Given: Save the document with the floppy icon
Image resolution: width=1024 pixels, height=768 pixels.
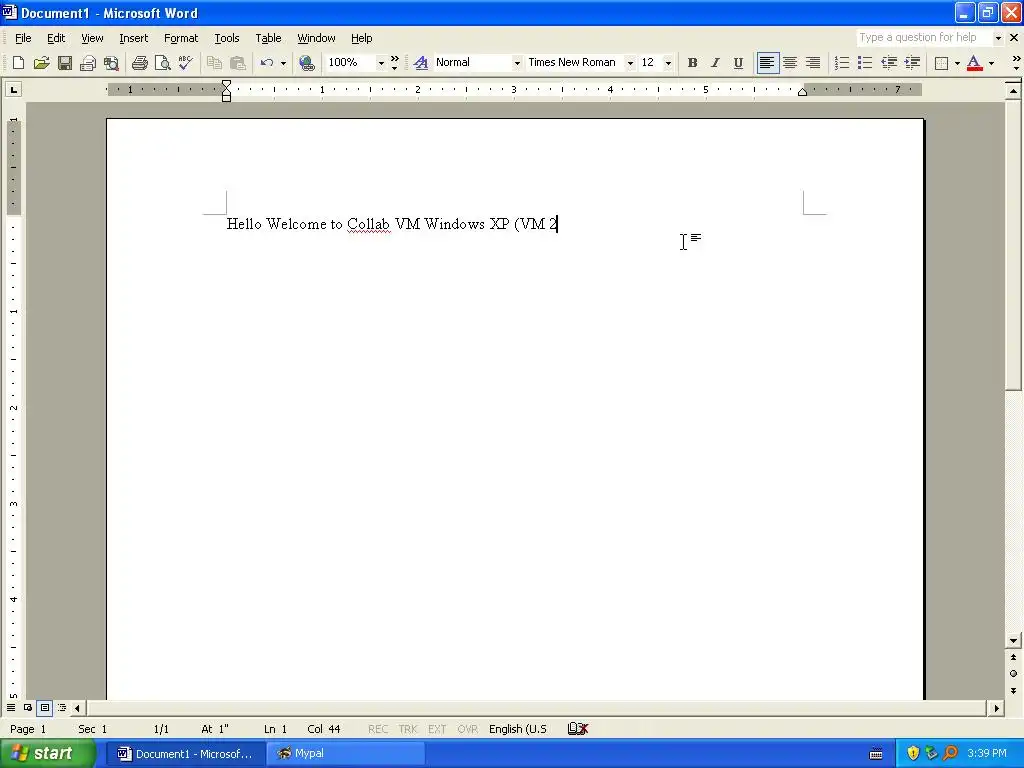Looking at the screenshot, I should coord(65,63).
